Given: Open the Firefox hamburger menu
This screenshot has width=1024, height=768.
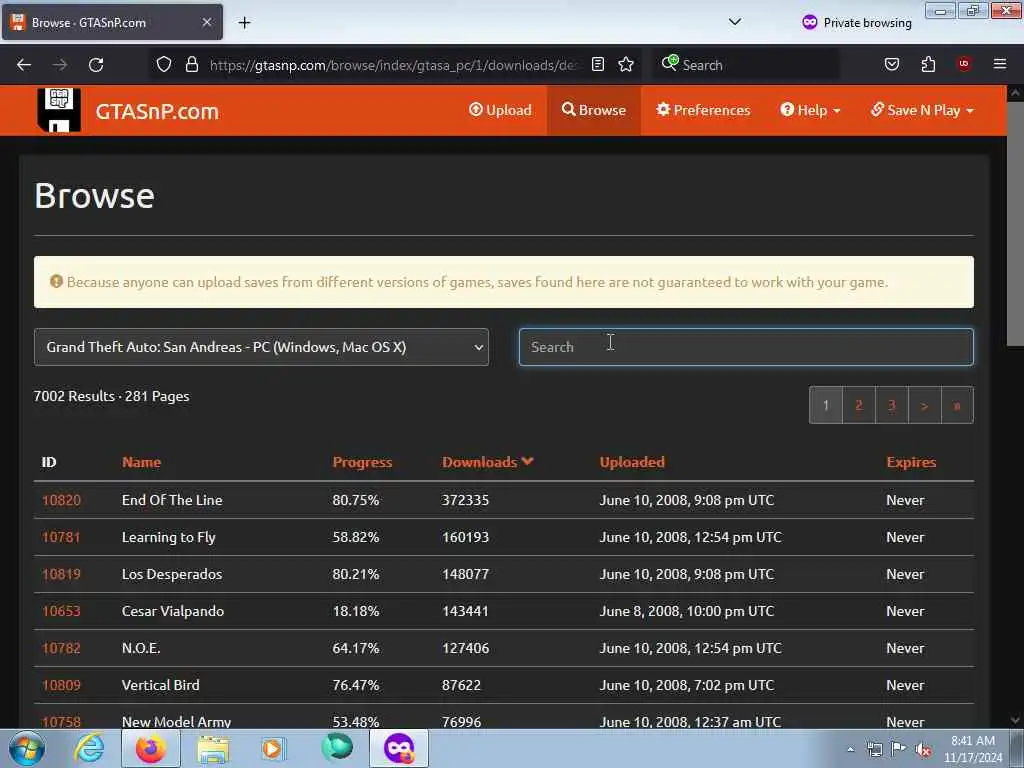Looking at the screenshot, I should [x=1000, y=64].
